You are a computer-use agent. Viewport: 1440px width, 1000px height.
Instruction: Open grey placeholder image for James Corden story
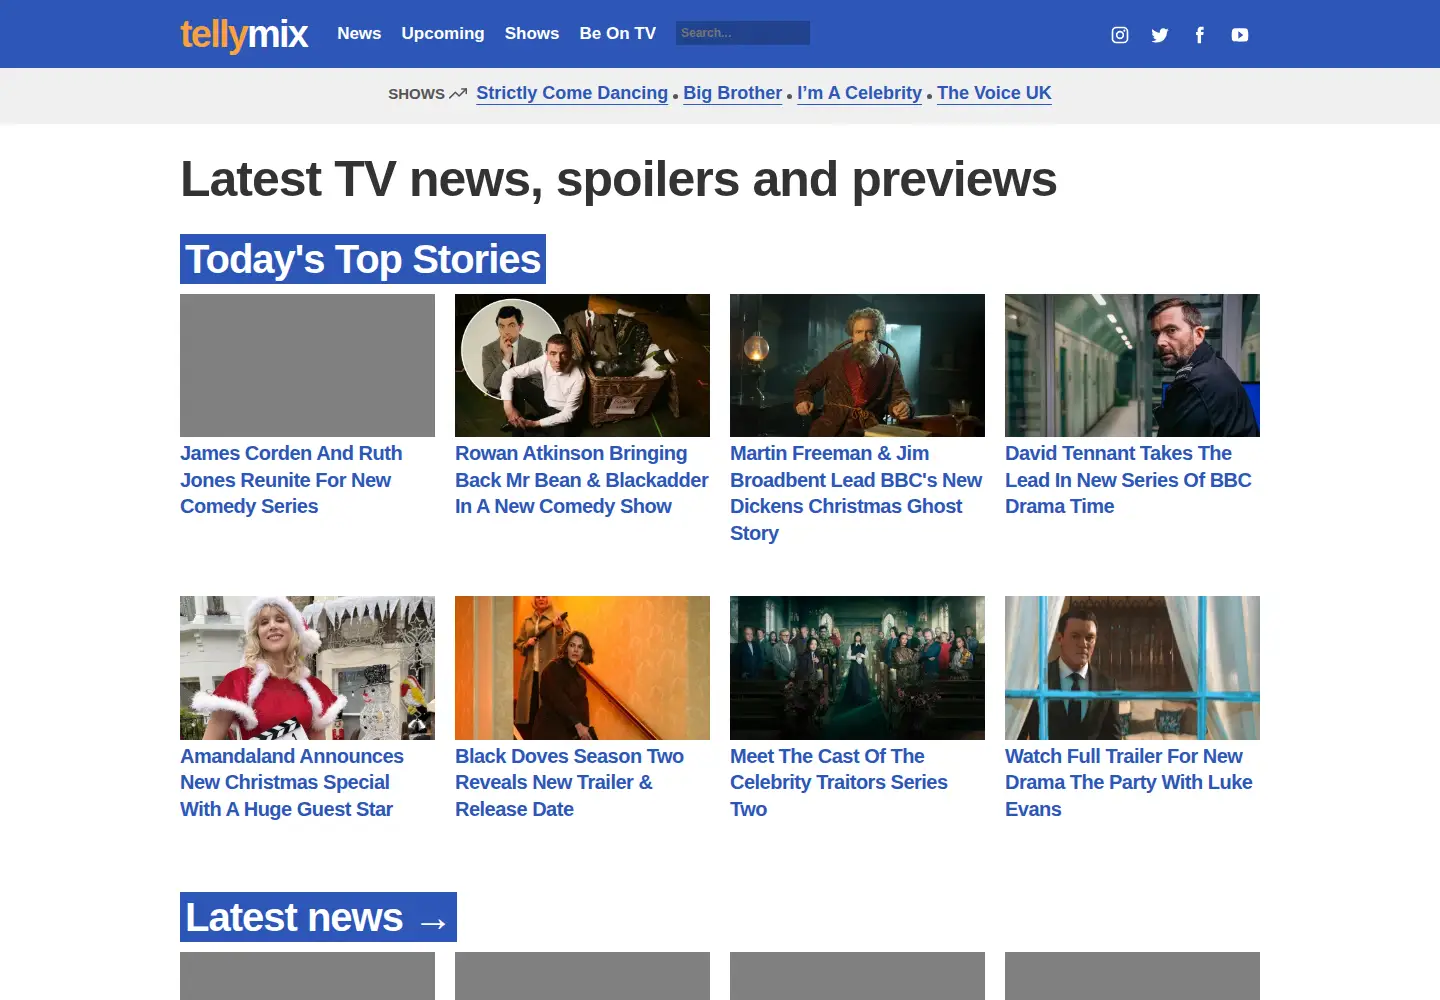(x=307, y=365)
